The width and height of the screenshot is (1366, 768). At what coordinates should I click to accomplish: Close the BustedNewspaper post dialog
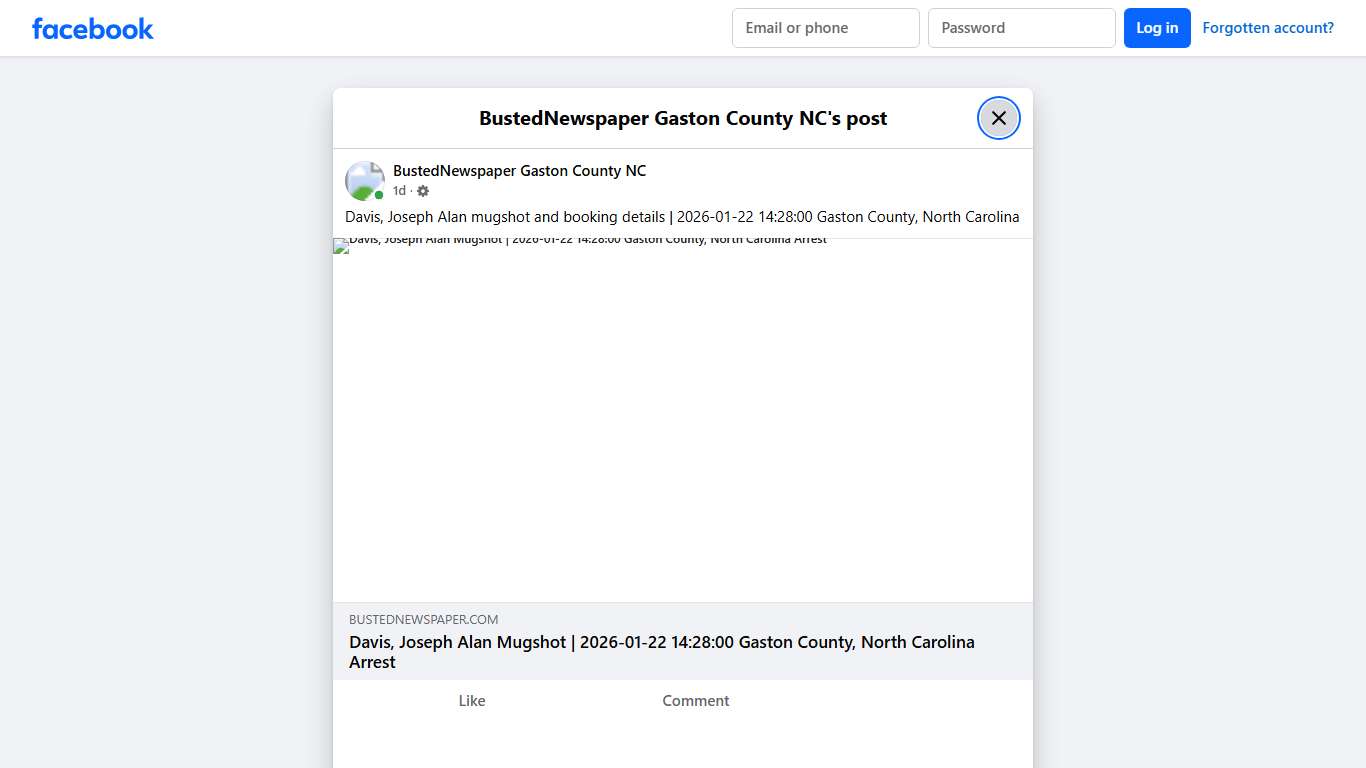point(998,118)
